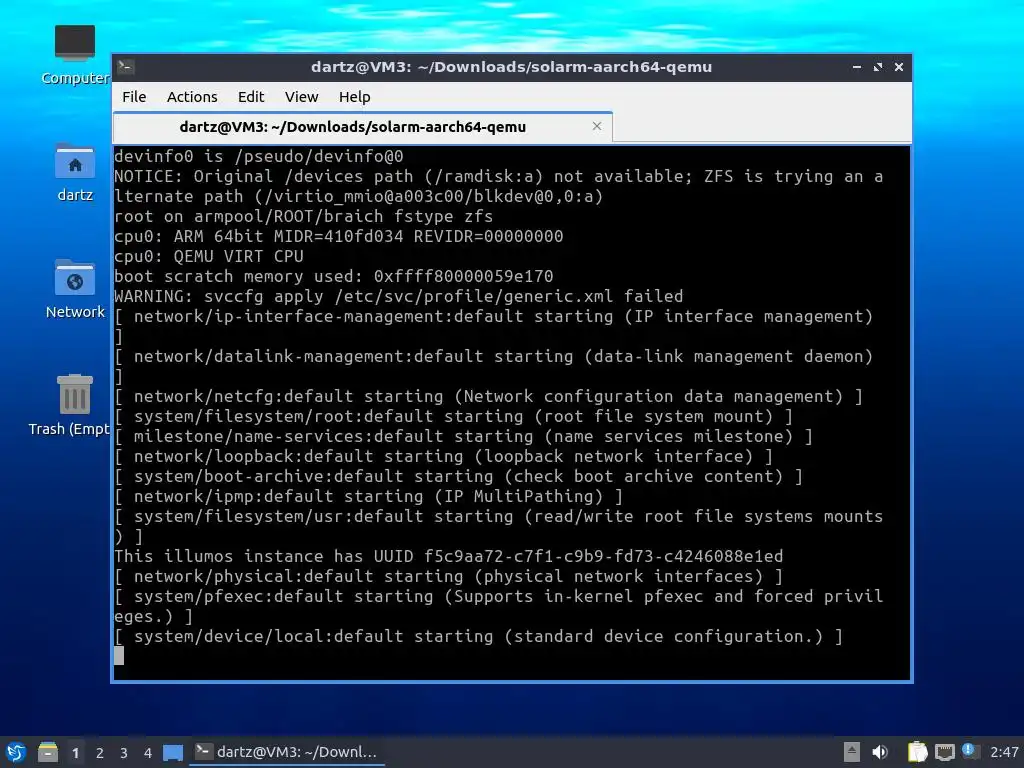The height and width of the screenshot is (768, 1024).
Task: Click 'milestone/name-services:default starting' line
Action: click(x=464, y=436)
